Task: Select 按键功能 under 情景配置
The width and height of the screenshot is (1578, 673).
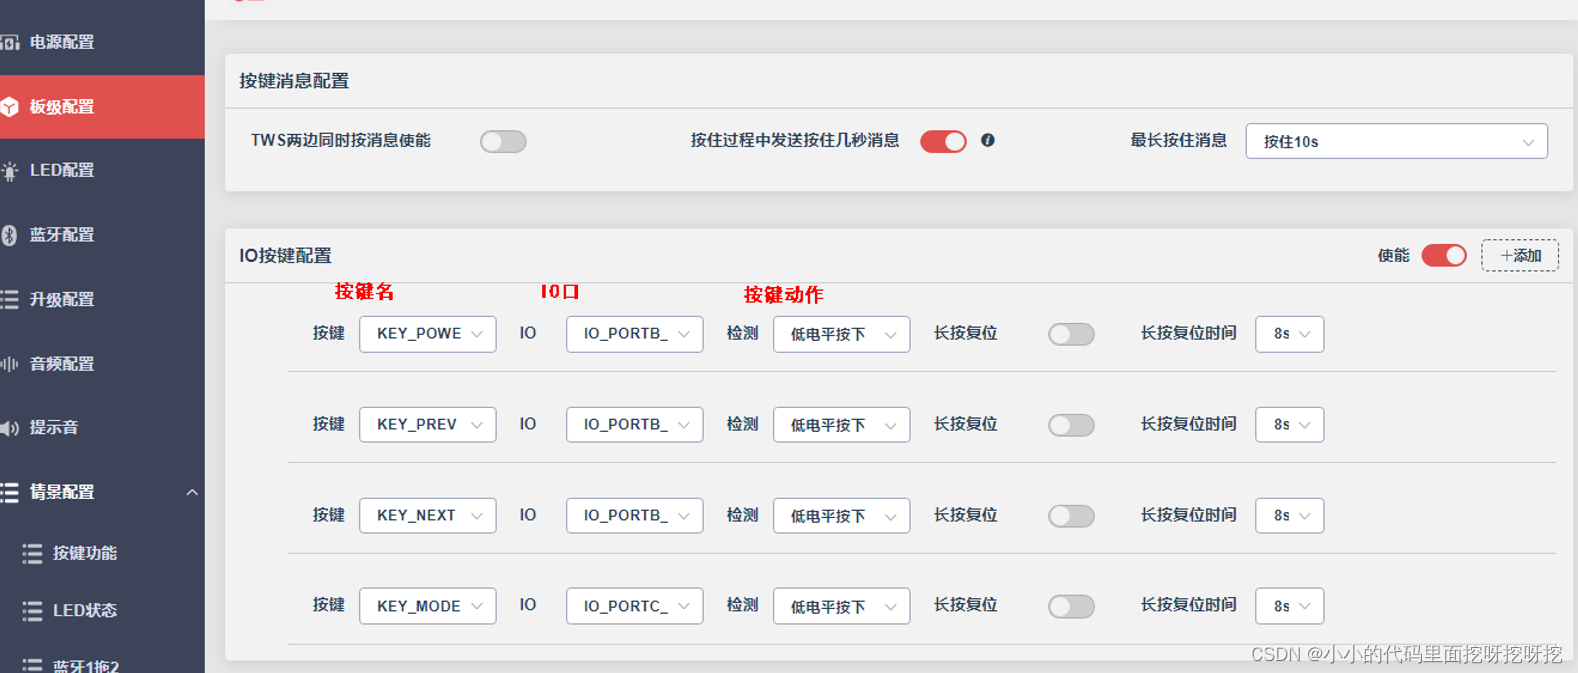Action: tap(84, 553)
